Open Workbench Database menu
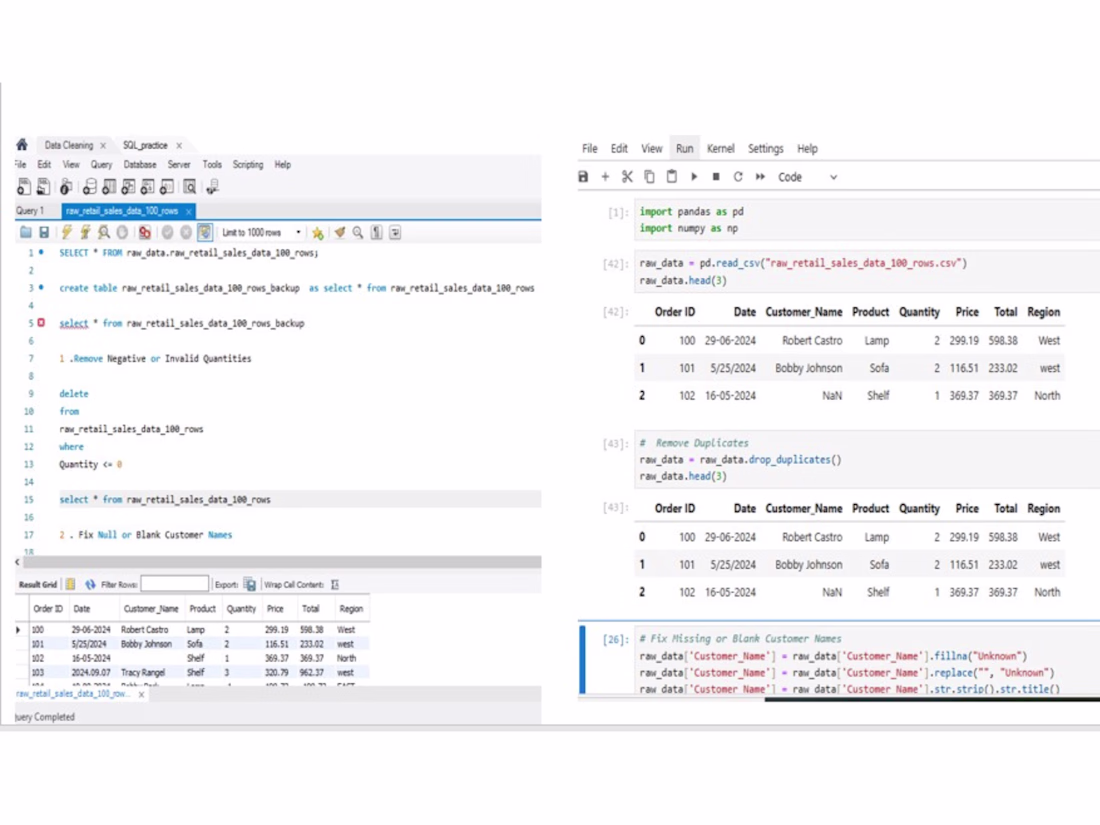 140,164
